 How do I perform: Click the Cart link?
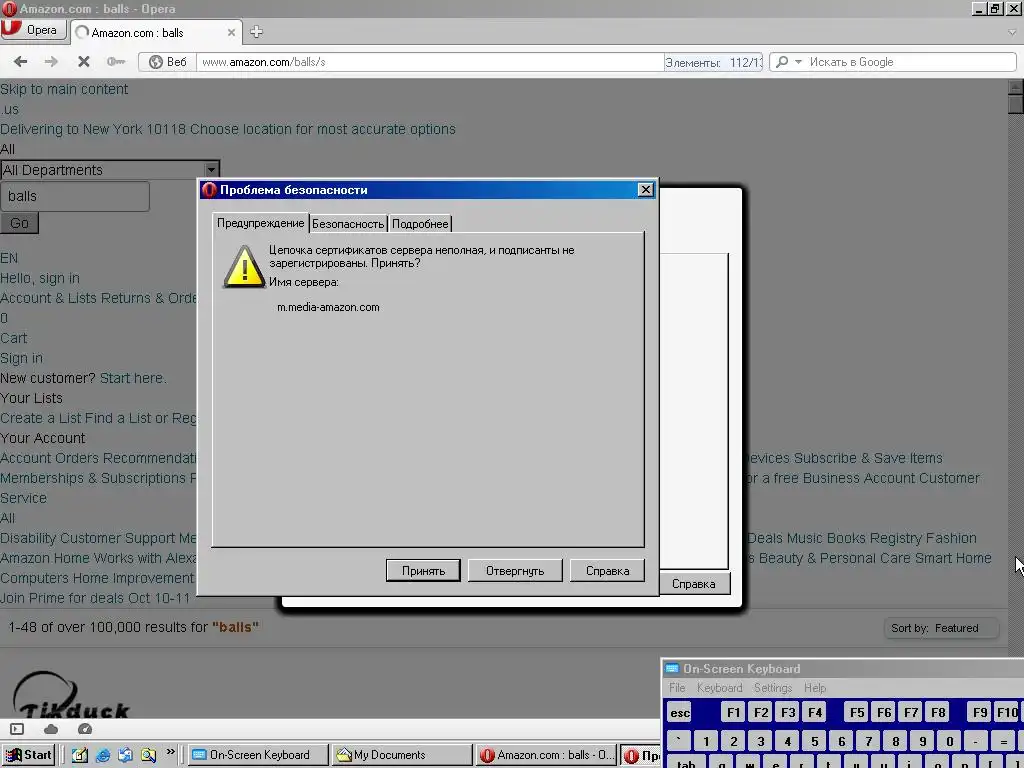click(14, 338)
